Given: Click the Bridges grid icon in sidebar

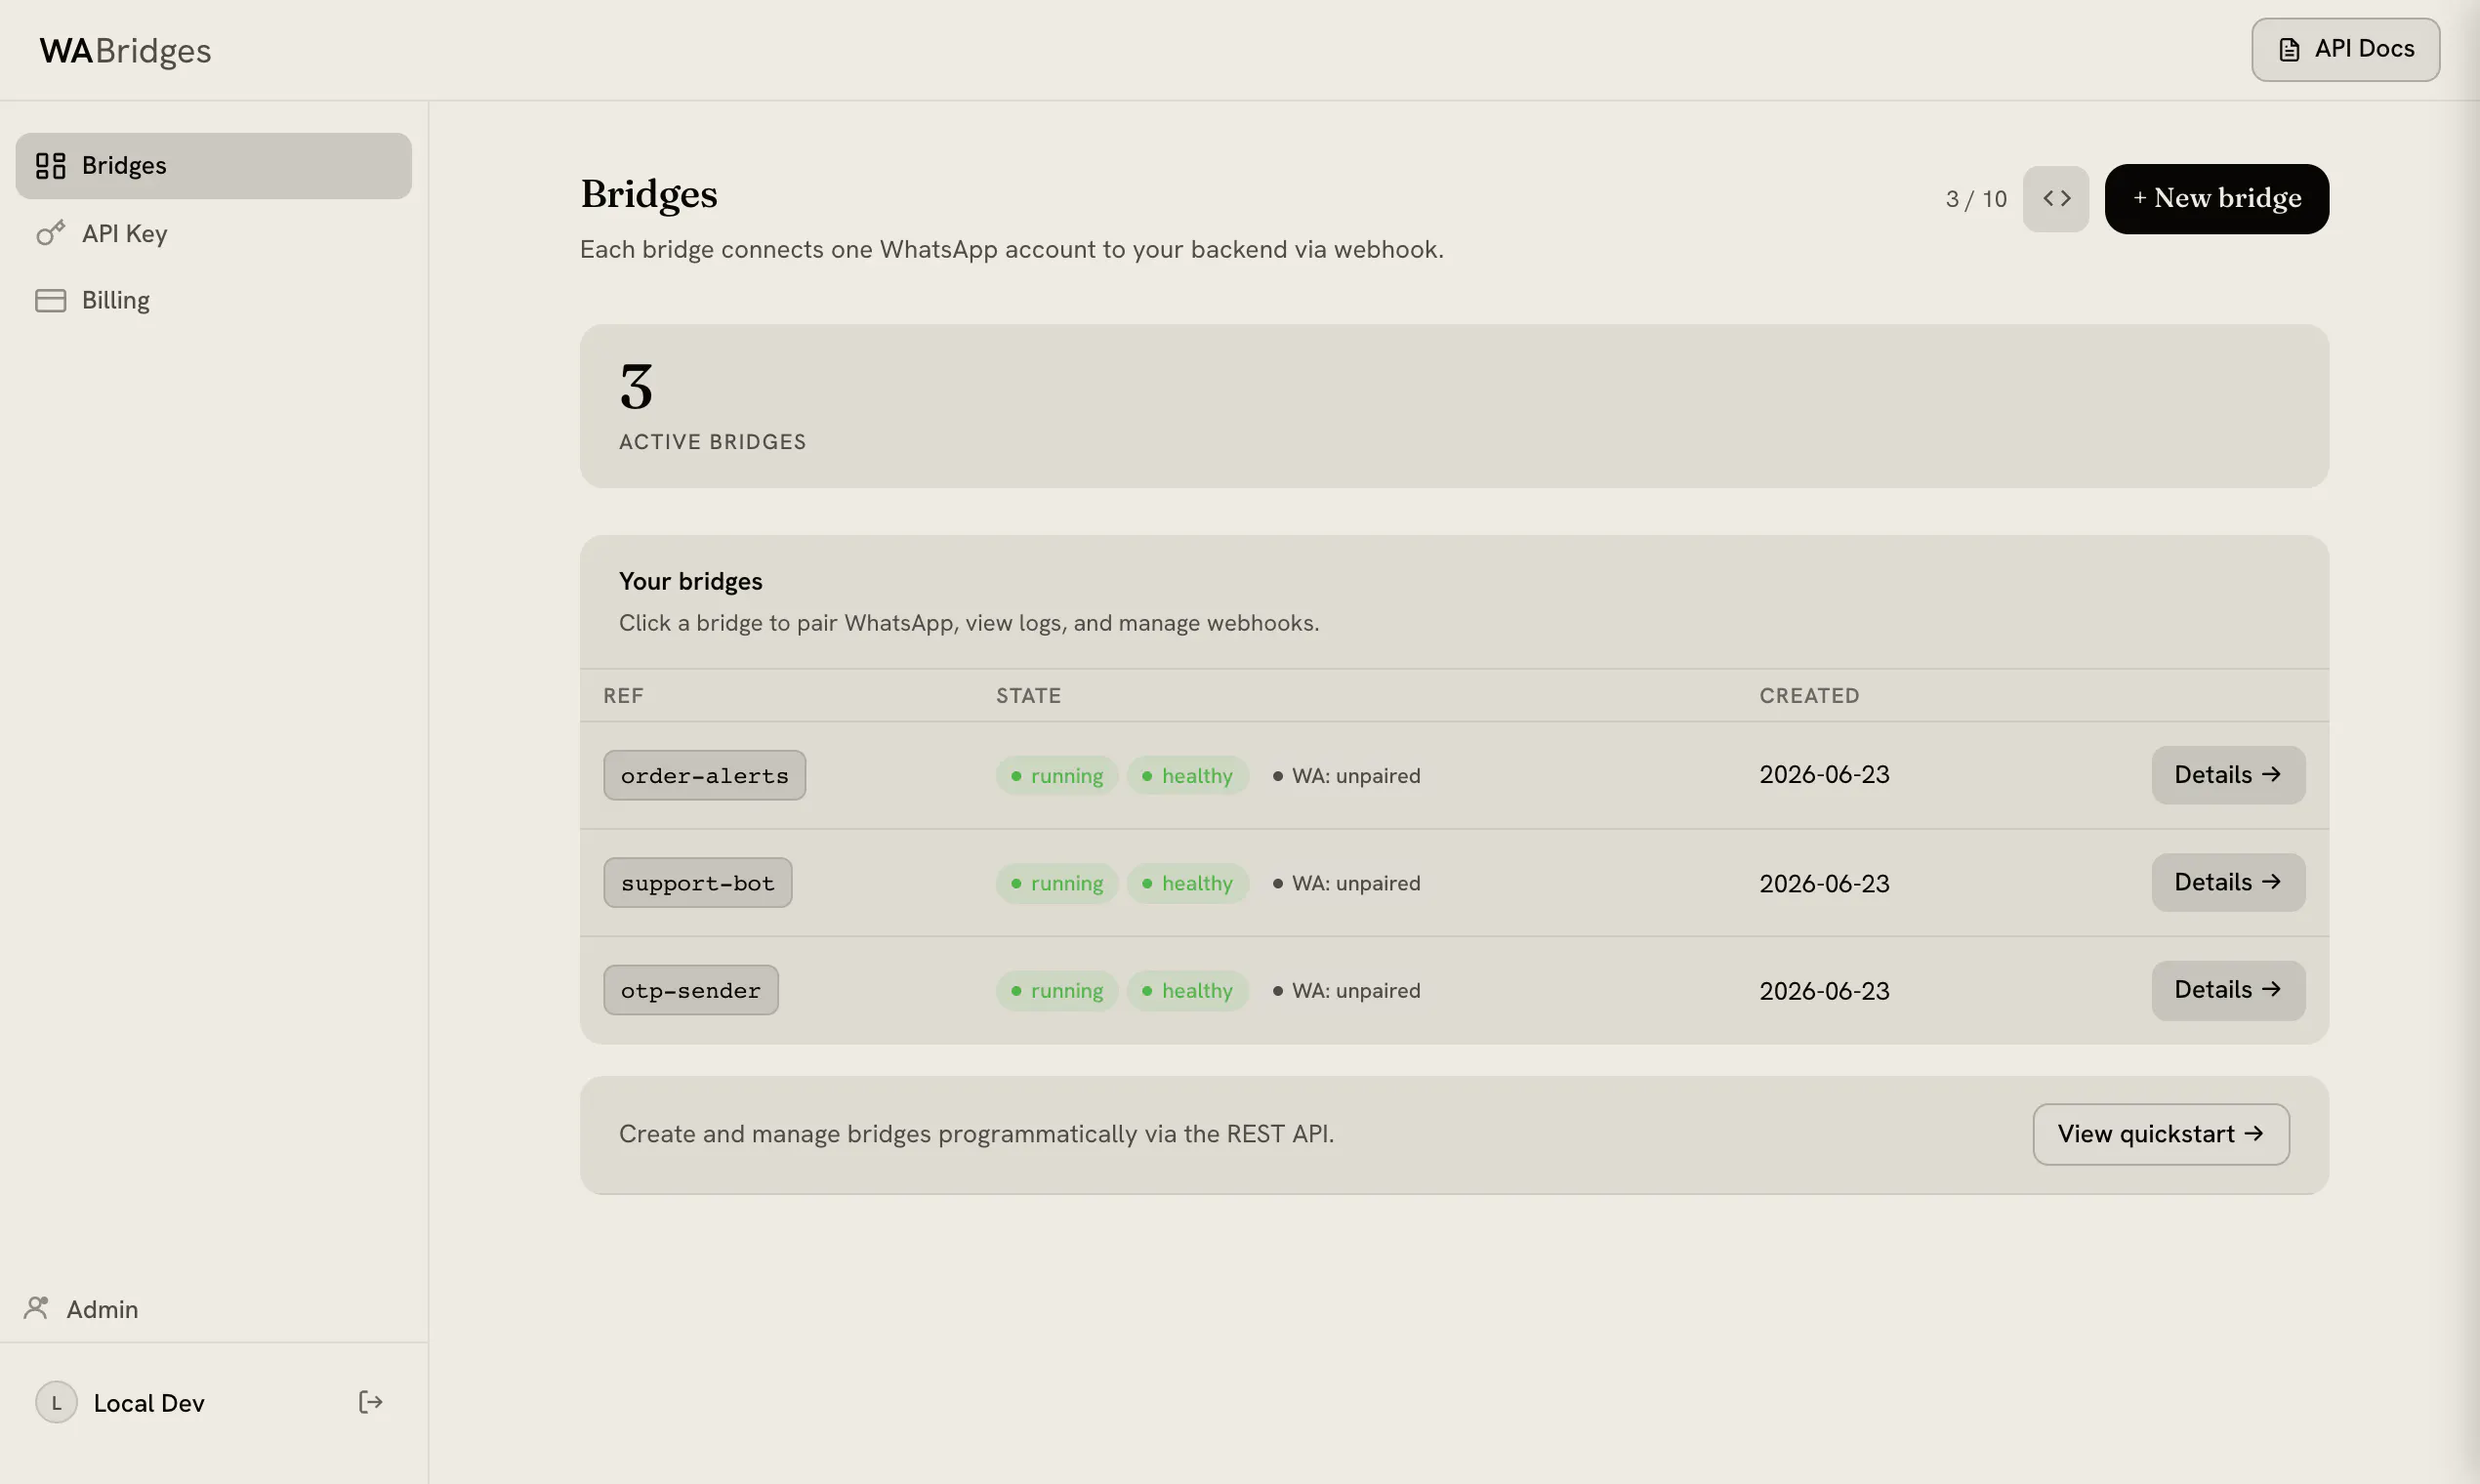Looking at the screenshot, I should pyautogui.click(x=50, y=165).
